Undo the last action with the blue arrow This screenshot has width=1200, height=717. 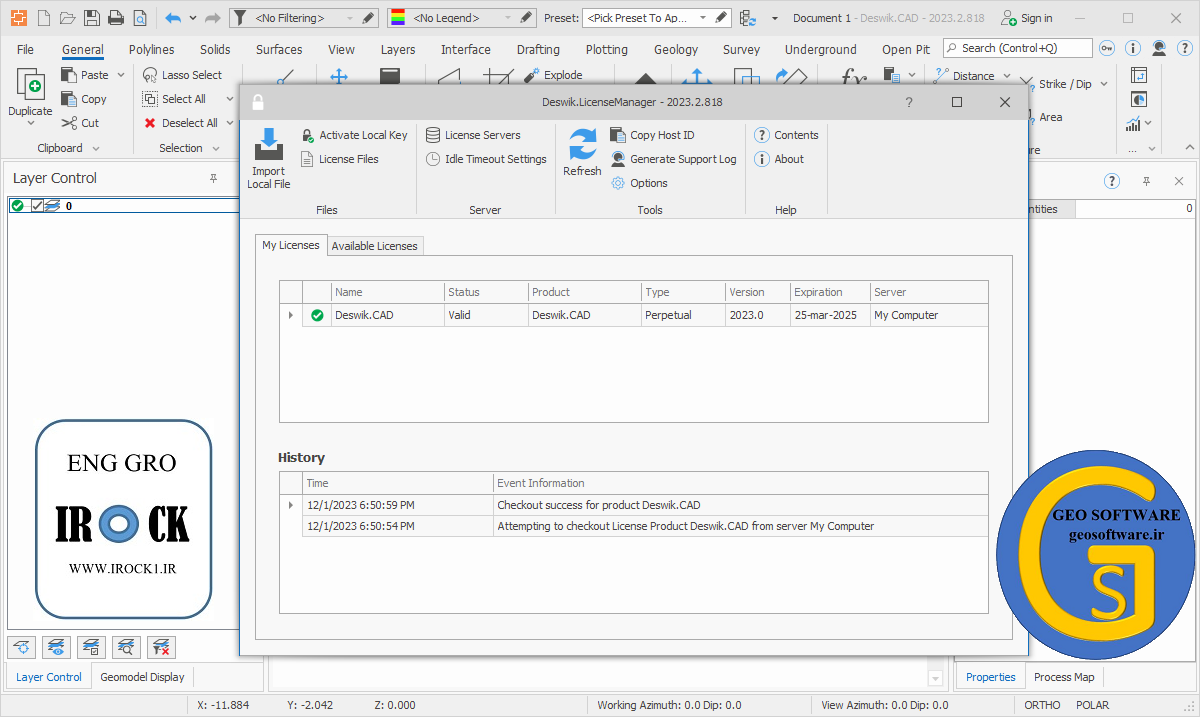coord(173,18)
